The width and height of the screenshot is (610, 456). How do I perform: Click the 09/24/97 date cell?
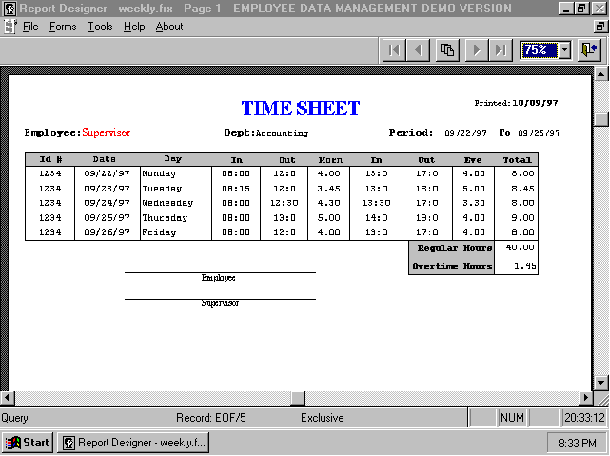click(107, 203)
